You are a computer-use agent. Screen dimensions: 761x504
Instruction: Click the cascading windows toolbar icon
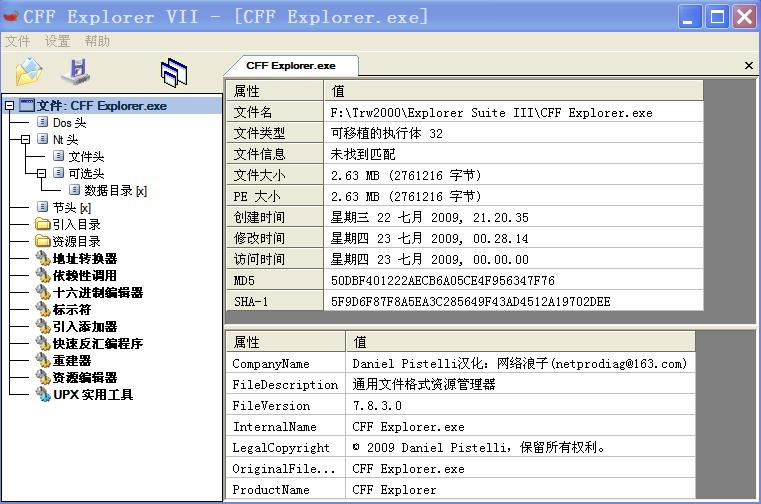click(174, 73)
